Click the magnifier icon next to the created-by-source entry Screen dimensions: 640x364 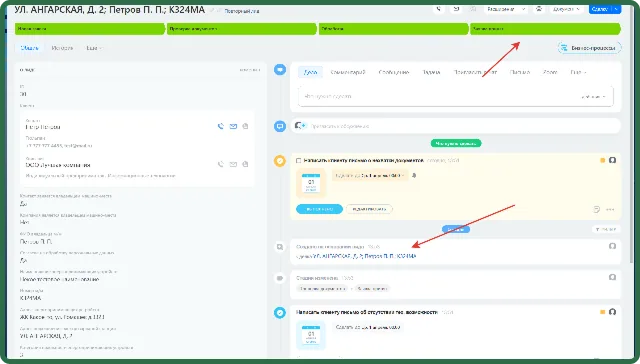tap(280, 247)
